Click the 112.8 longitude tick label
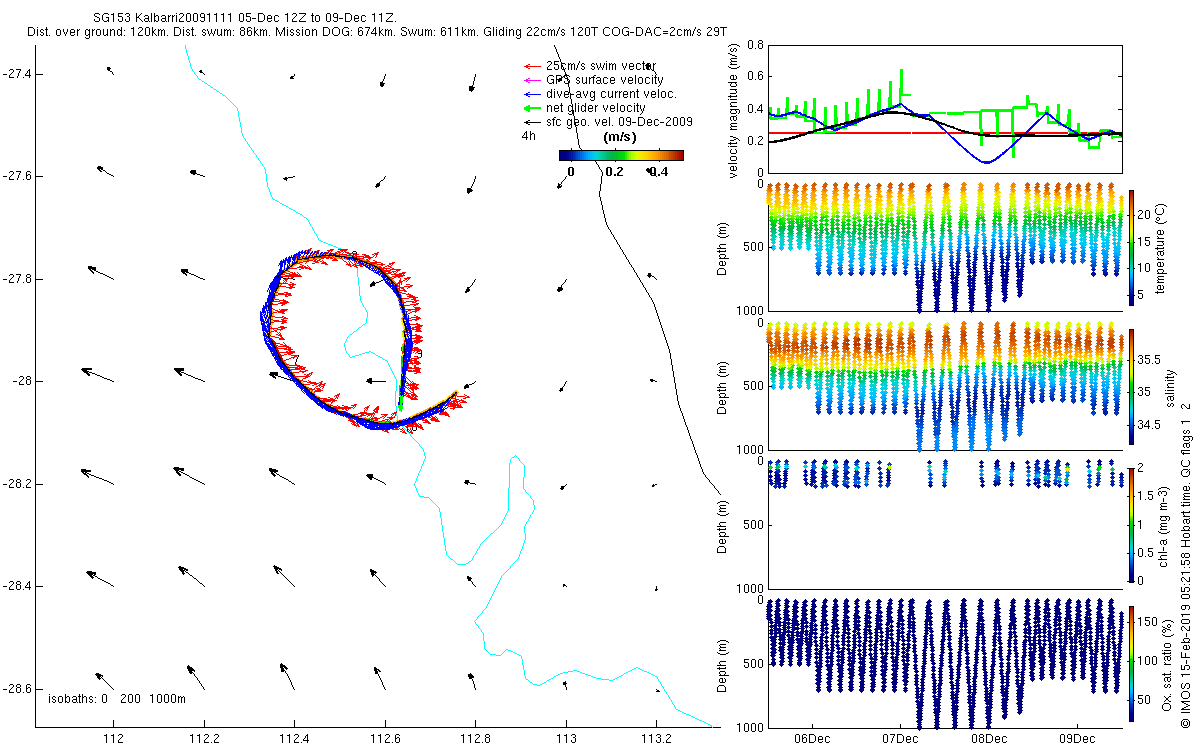 475,739
